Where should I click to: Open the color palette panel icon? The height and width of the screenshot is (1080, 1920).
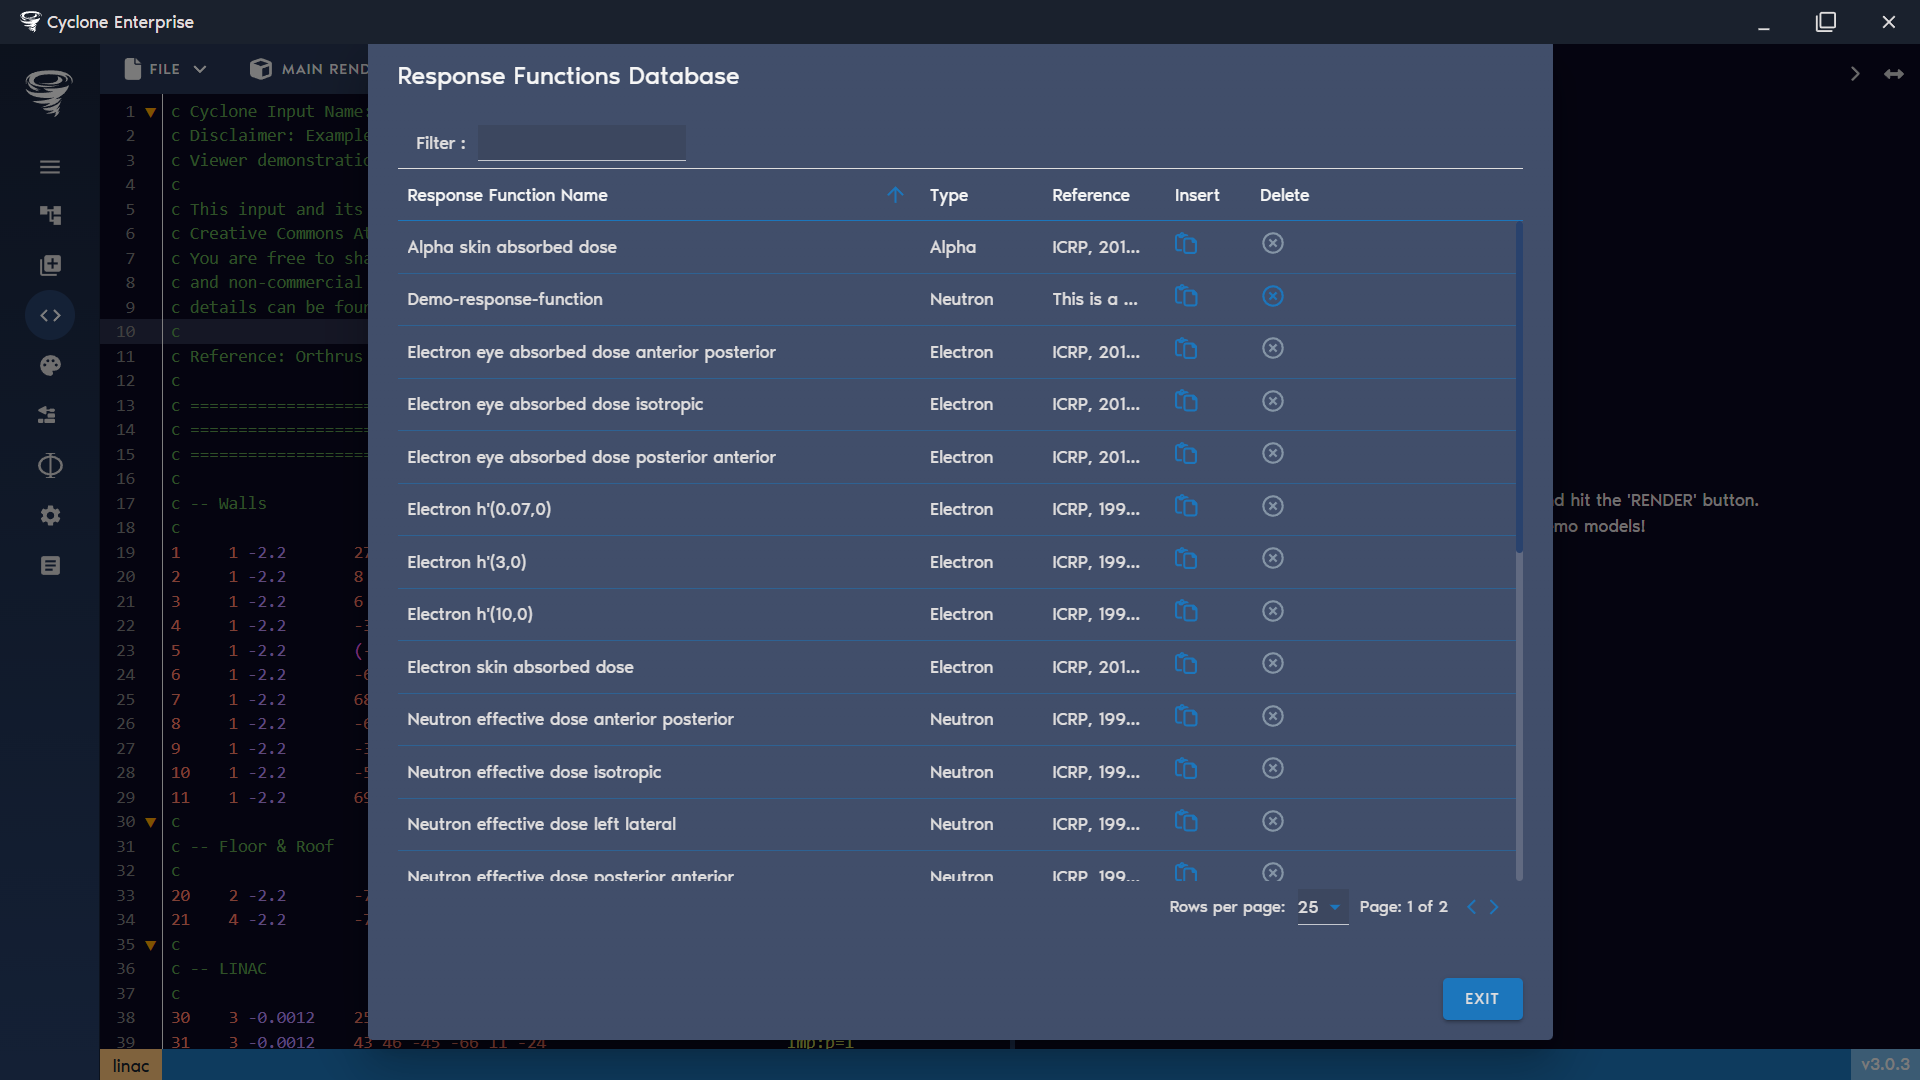[49, 365]
